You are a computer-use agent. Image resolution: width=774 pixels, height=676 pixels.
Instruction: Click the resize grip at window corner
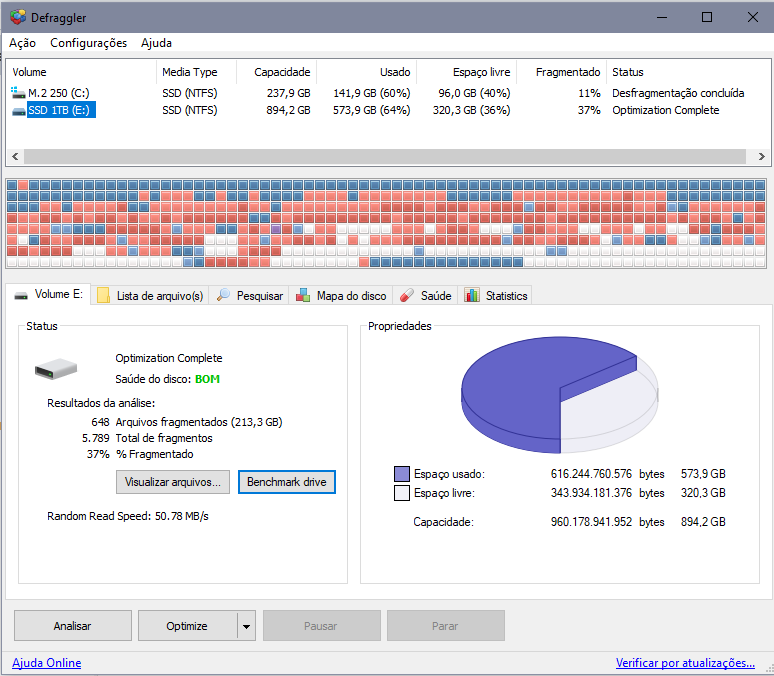768,669
